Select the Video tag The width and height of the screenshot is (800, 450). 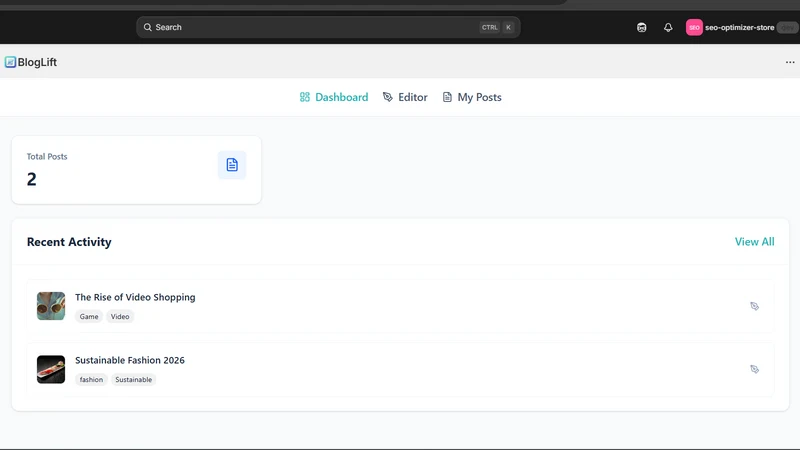120,317
